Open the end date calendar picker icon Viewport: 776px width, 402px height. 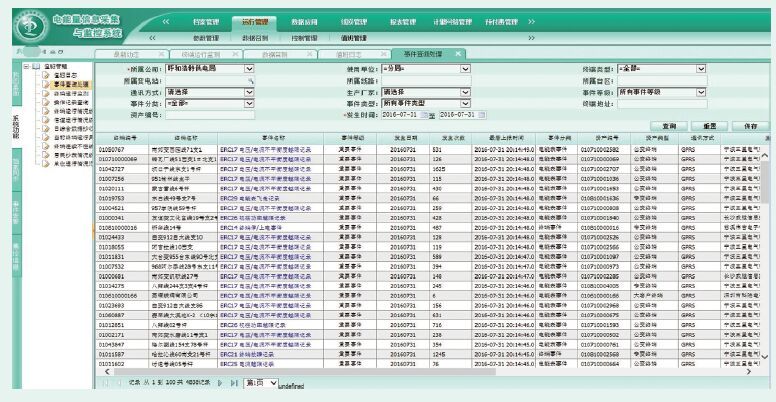480,114
